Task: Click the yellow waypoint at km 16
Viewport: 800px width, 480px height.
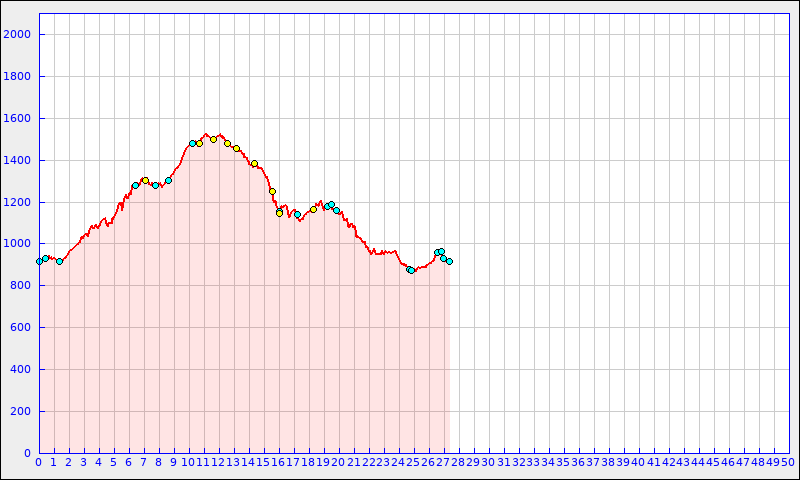Action: click(x=279, y=213)
